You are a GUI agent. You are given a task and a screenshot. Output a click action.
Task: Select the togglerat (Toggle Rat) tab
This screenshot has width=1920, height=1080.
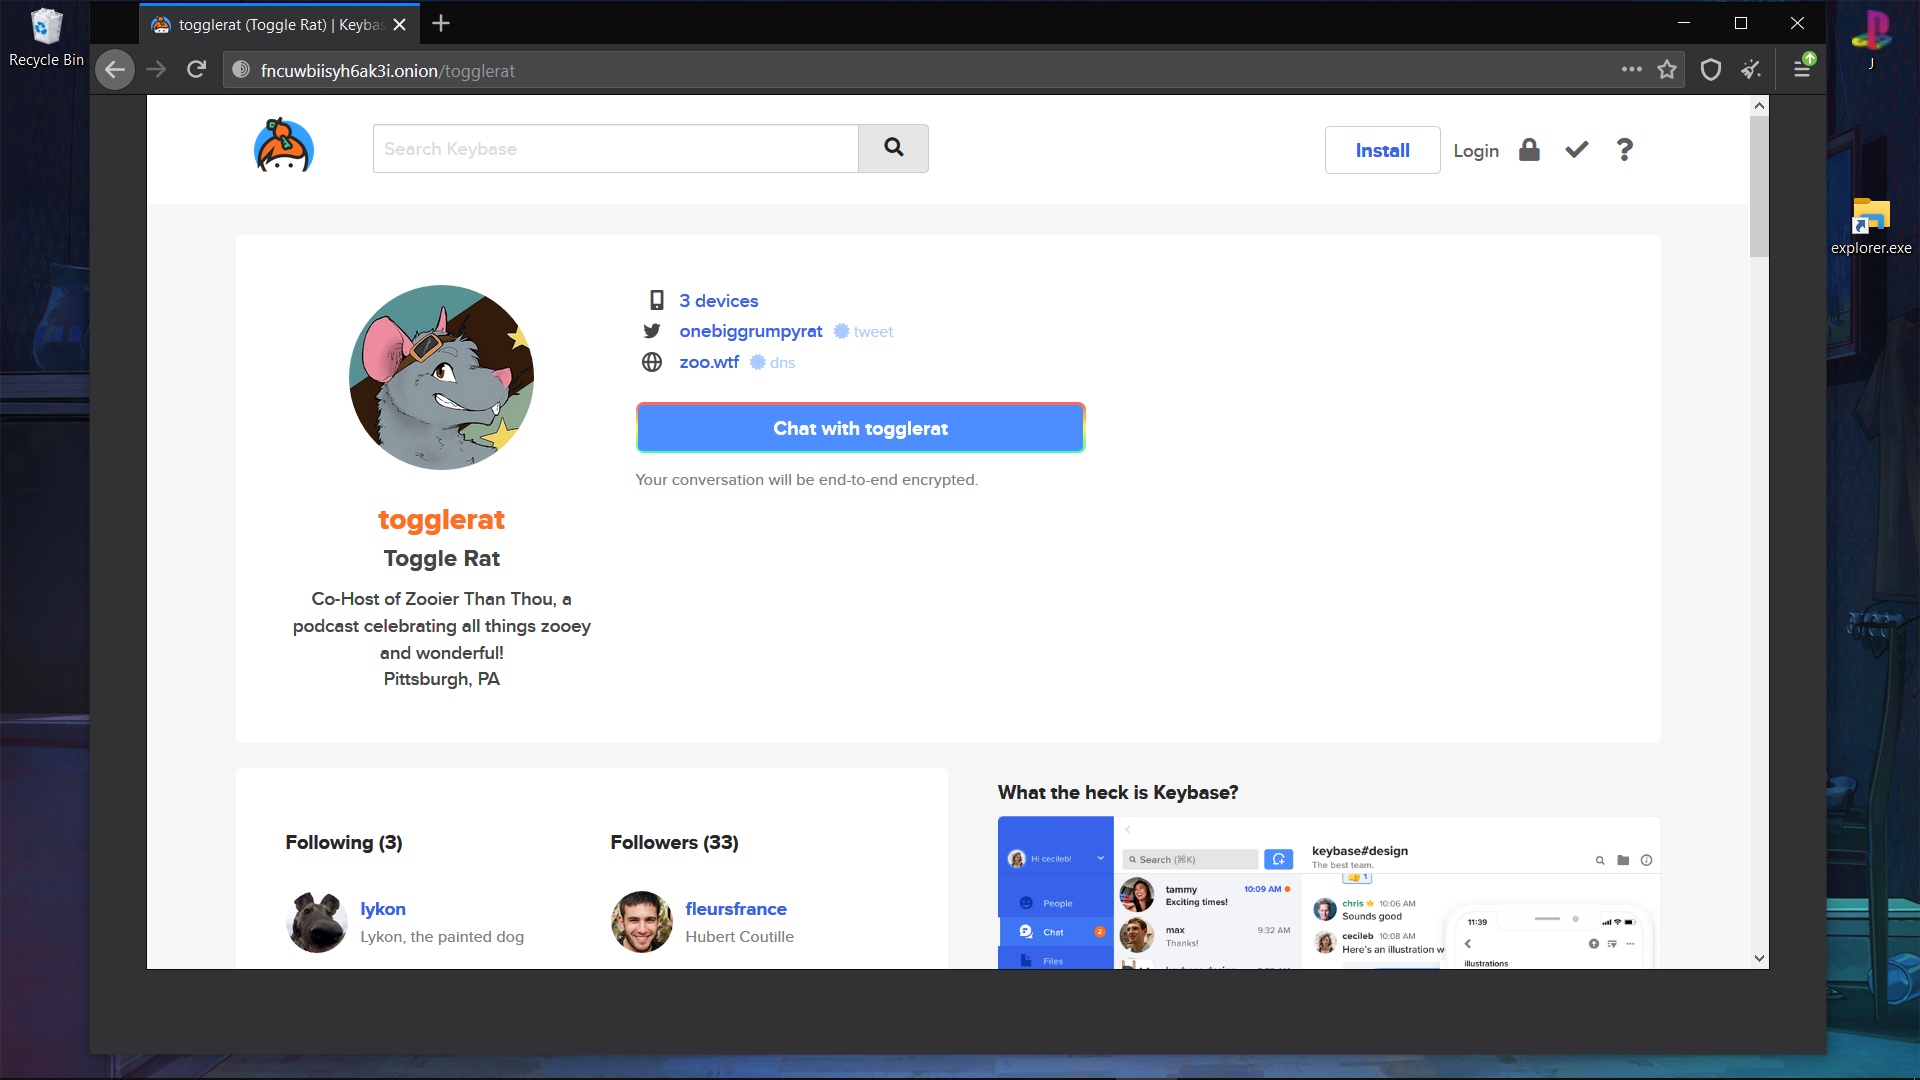click(280, 24)
